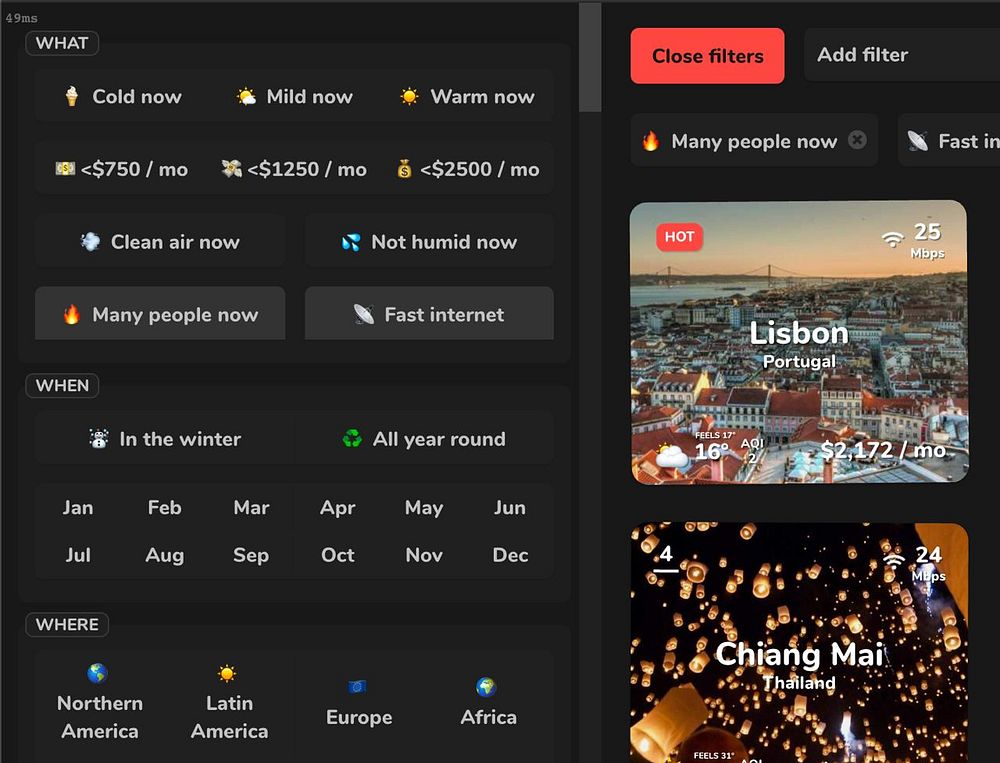Click the banknote icon for <$750
This screenshot has width=1000, height=763.
point(65,168)
